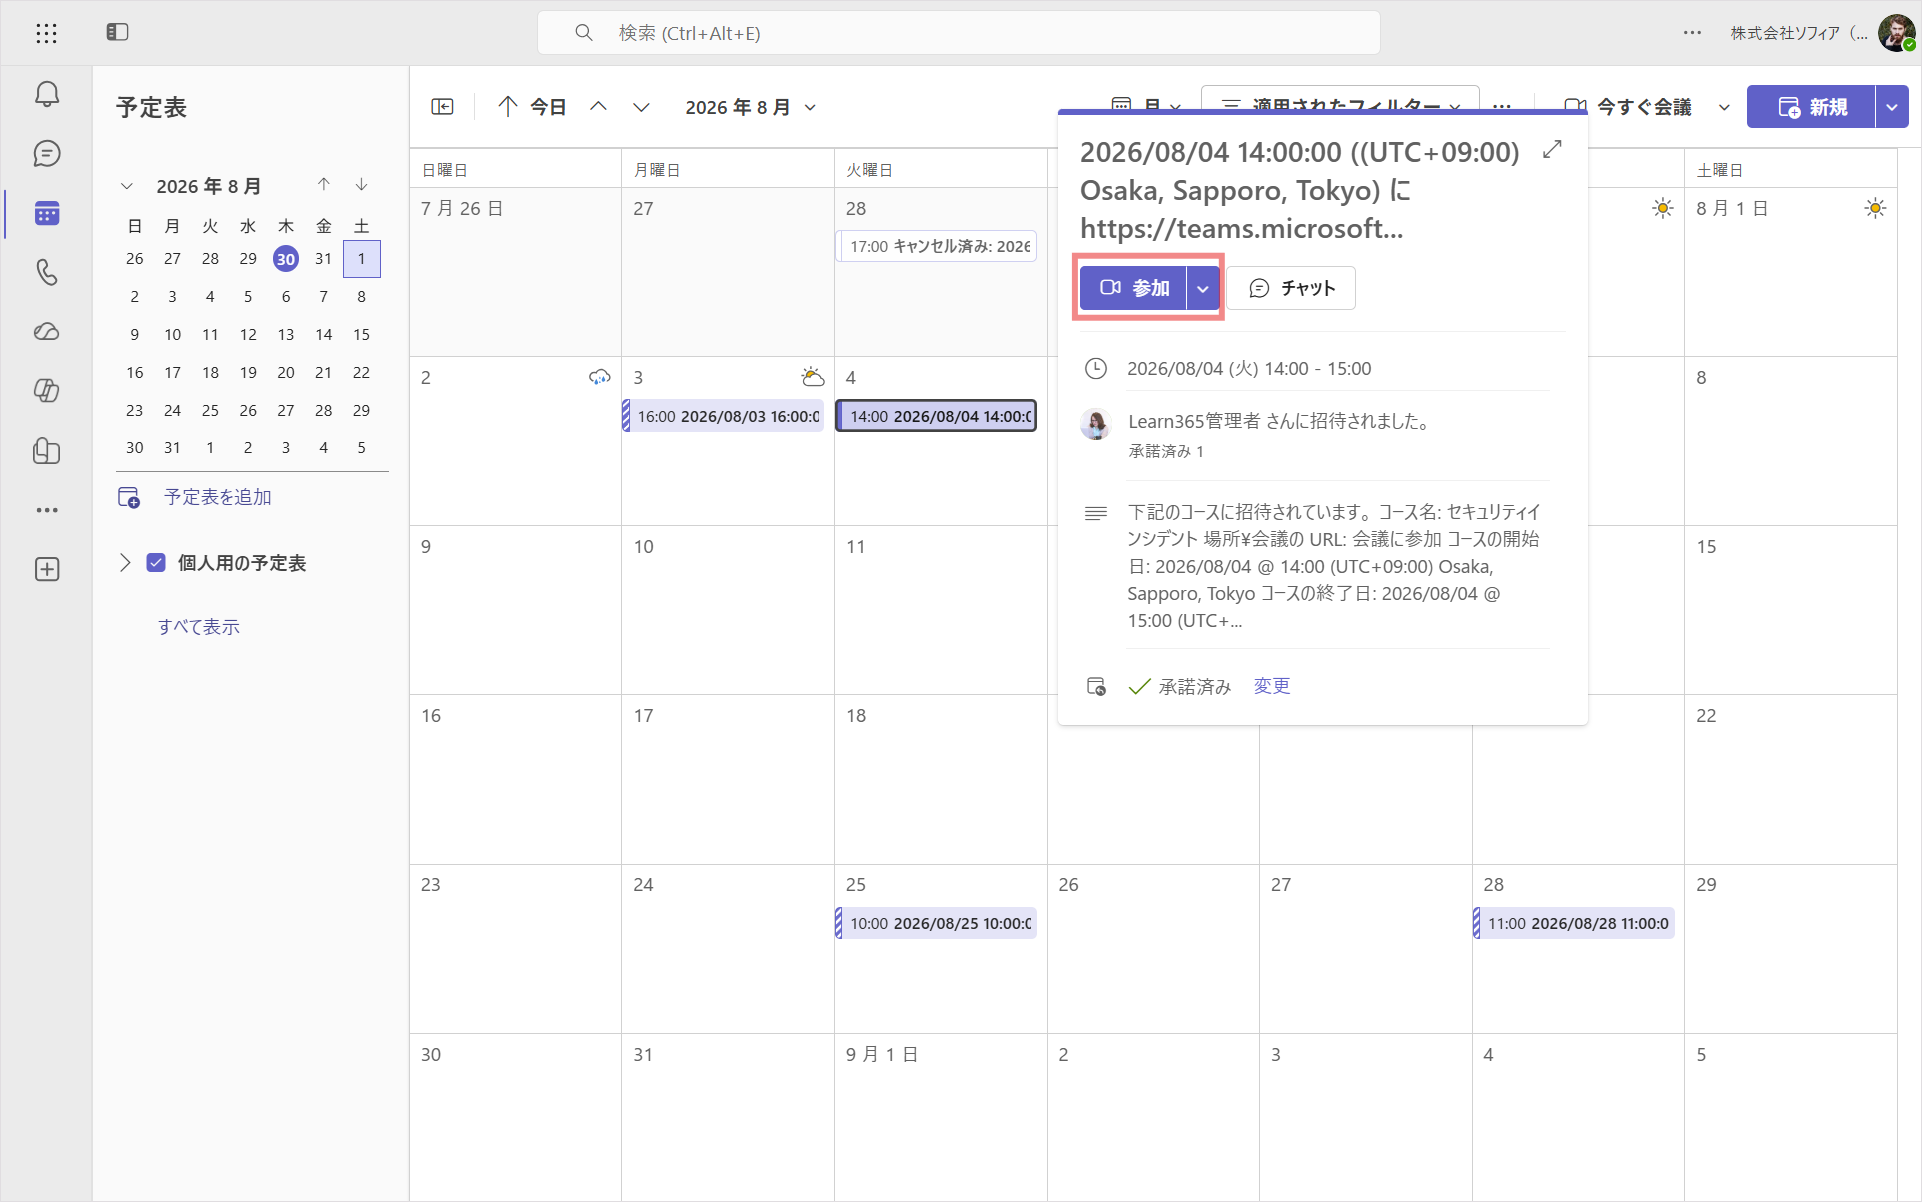Click the 2026/08/04 (火) 14:00 - 15:00 time

click(1249, 369)
